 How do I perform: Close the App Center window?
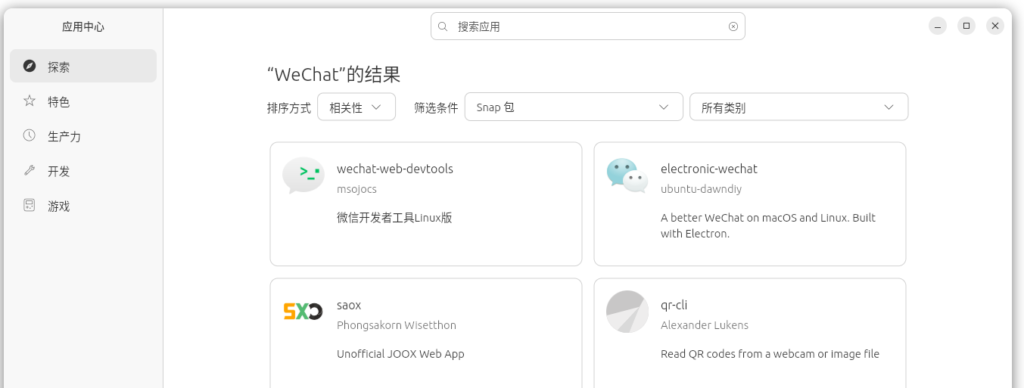coord(995,26)
